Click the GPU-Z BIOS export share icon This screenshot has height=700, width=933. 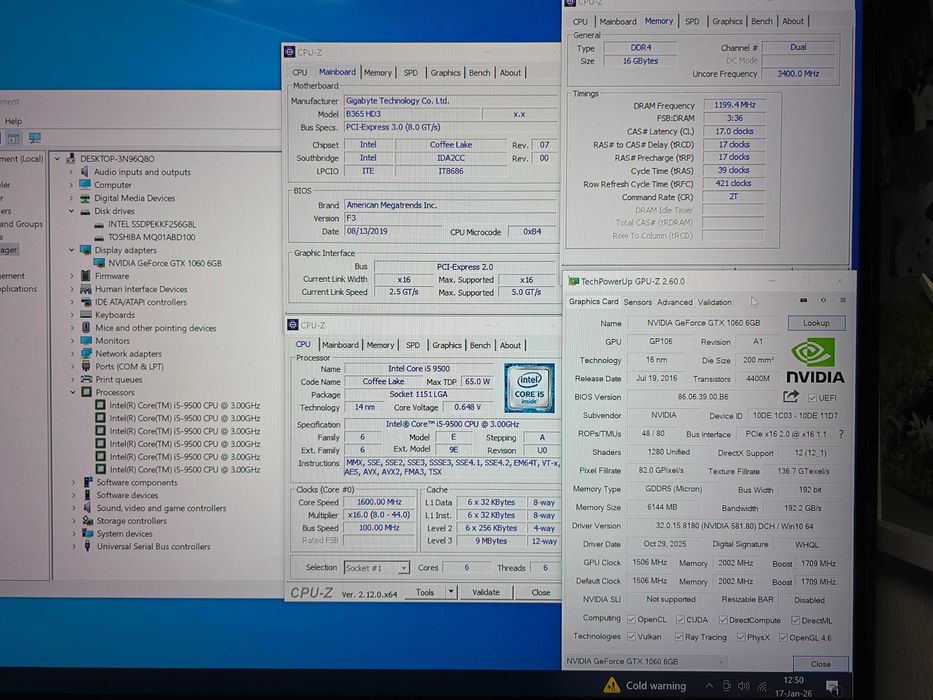click(x=791, y=396)
